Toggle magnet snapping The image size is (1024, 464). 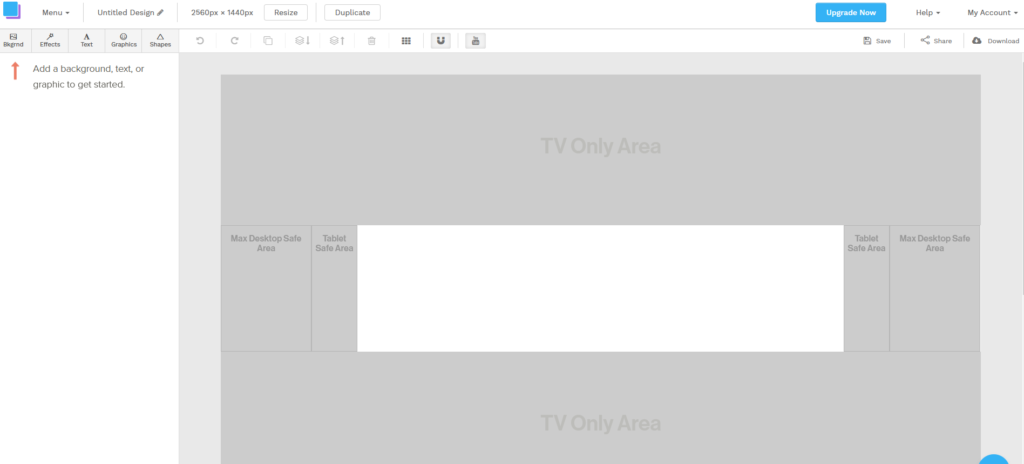(x=441, y=41)
